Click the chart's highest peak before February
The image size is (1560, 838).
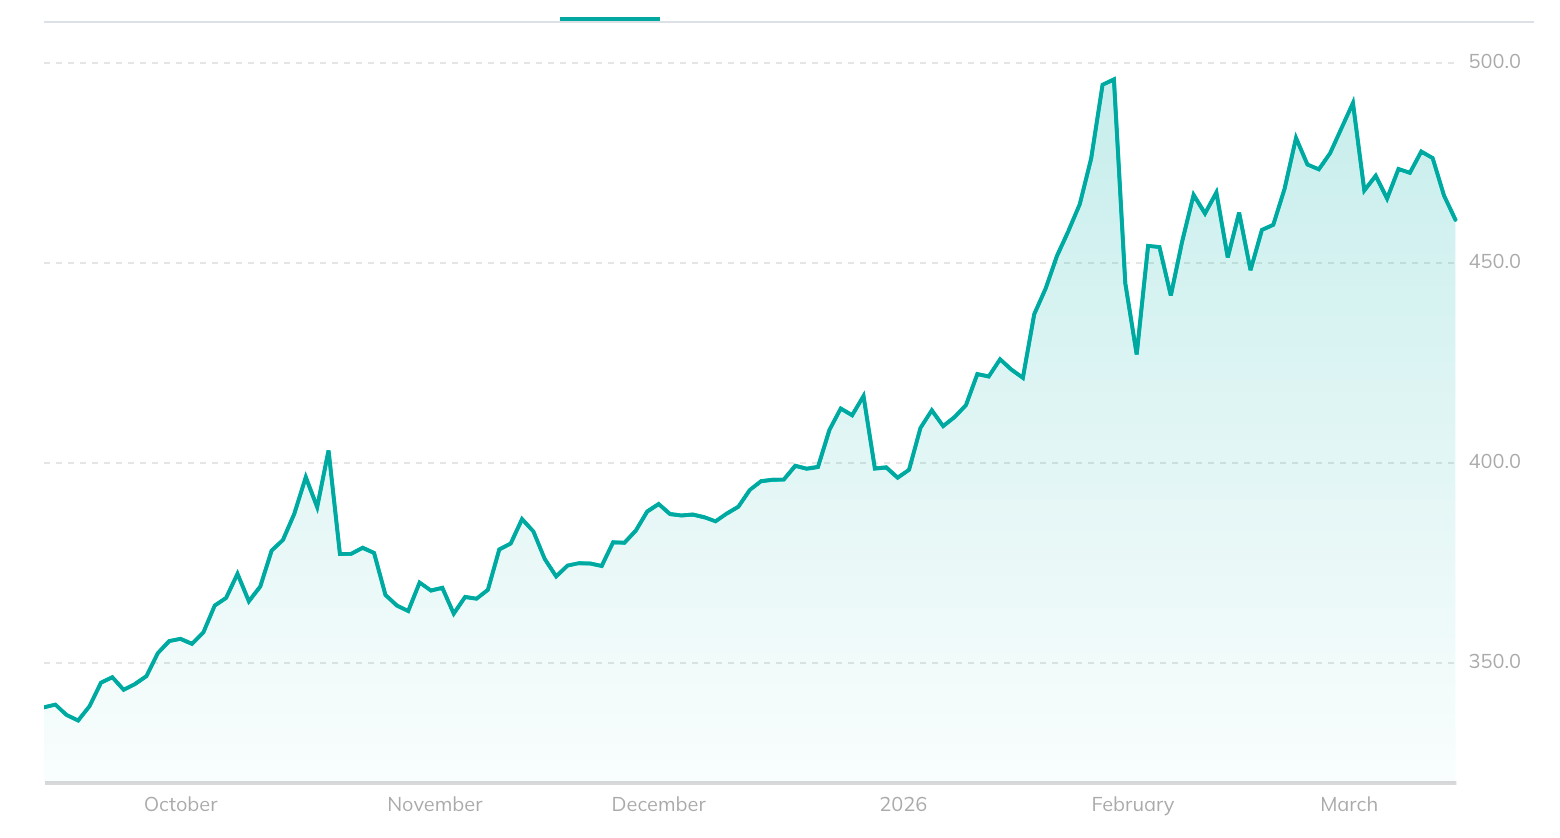pos(1113,80)
